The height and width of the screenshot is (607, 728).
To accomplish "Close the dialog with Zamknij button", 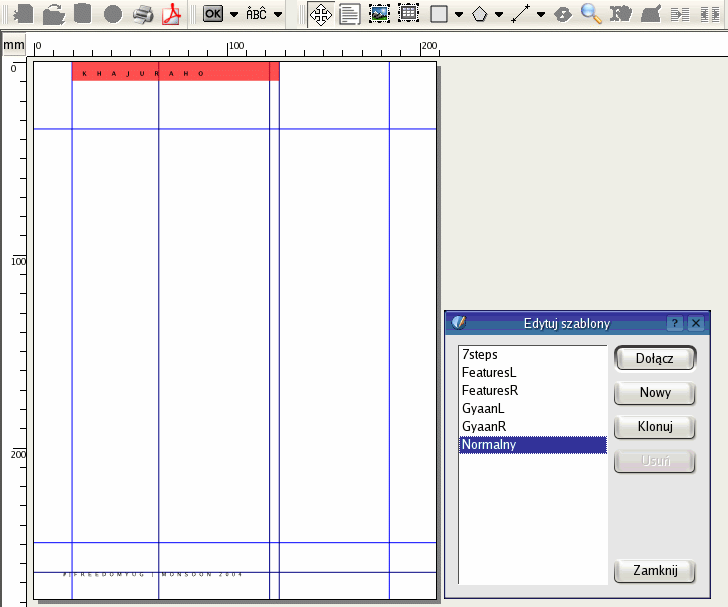I will pyautogui.click(x=654, y=571).
